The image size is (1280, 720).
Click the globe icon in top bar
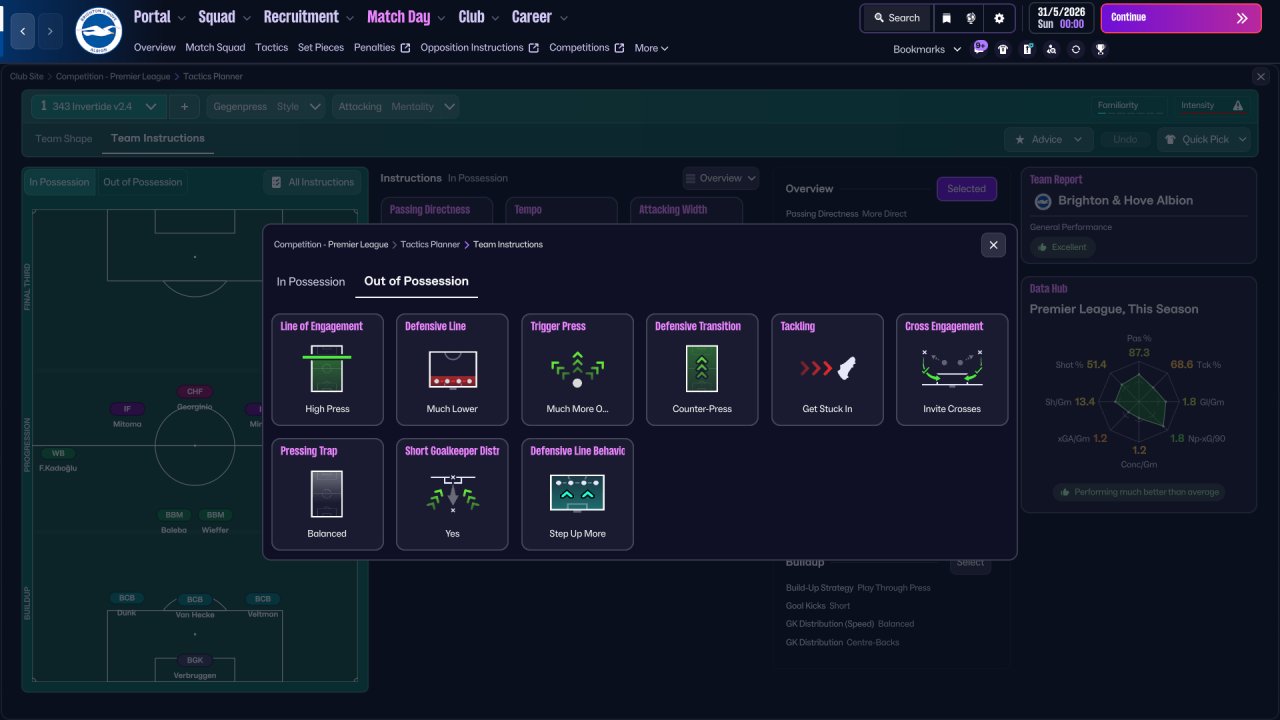click(x=970, y=18)
